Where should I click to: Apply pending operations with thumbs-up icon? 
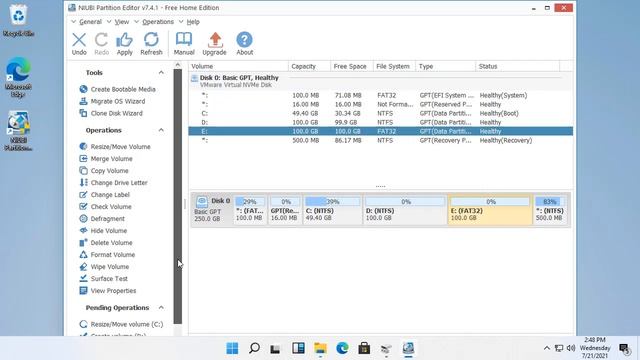124,44
